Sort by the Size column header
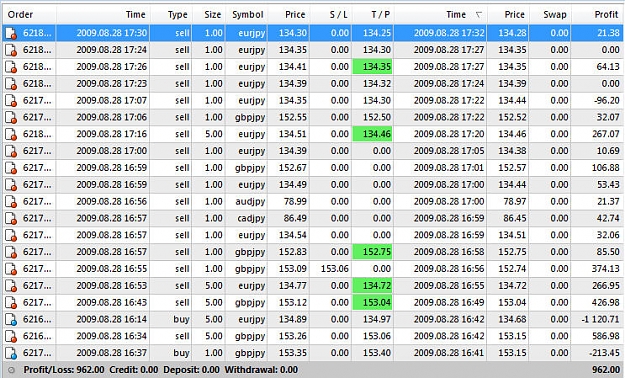Viewport: 625px width, 378px height. 212,15
